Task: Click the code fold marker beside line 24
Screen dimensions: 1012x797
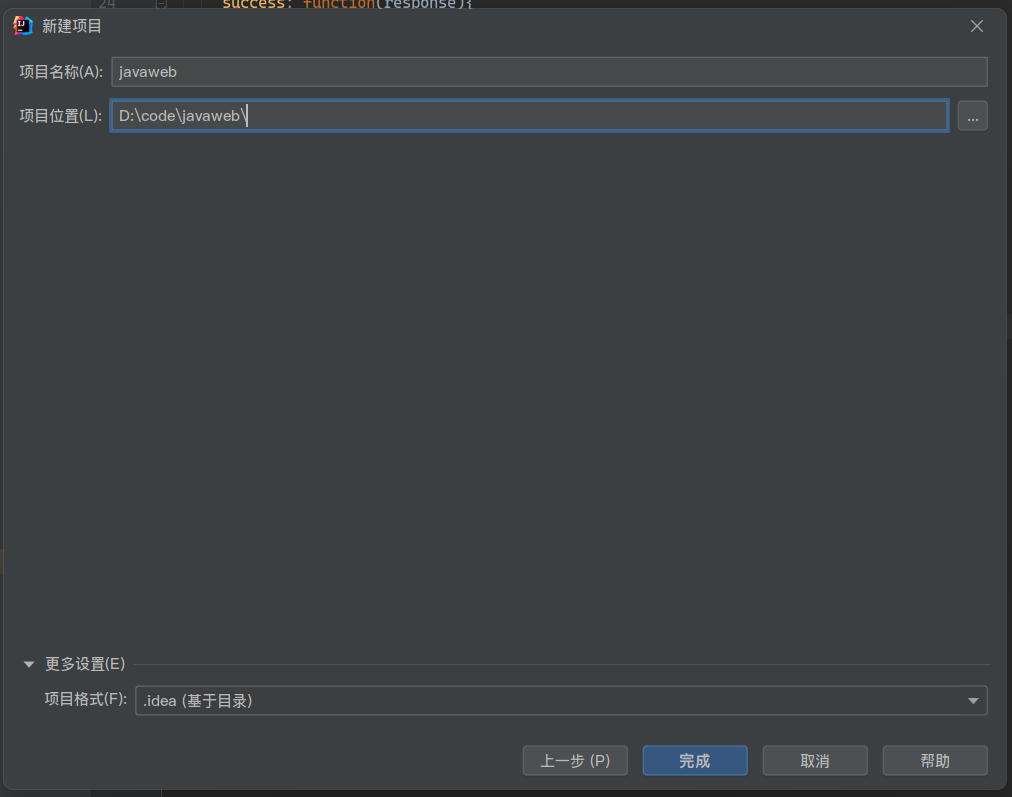Action: click(161, 4)
